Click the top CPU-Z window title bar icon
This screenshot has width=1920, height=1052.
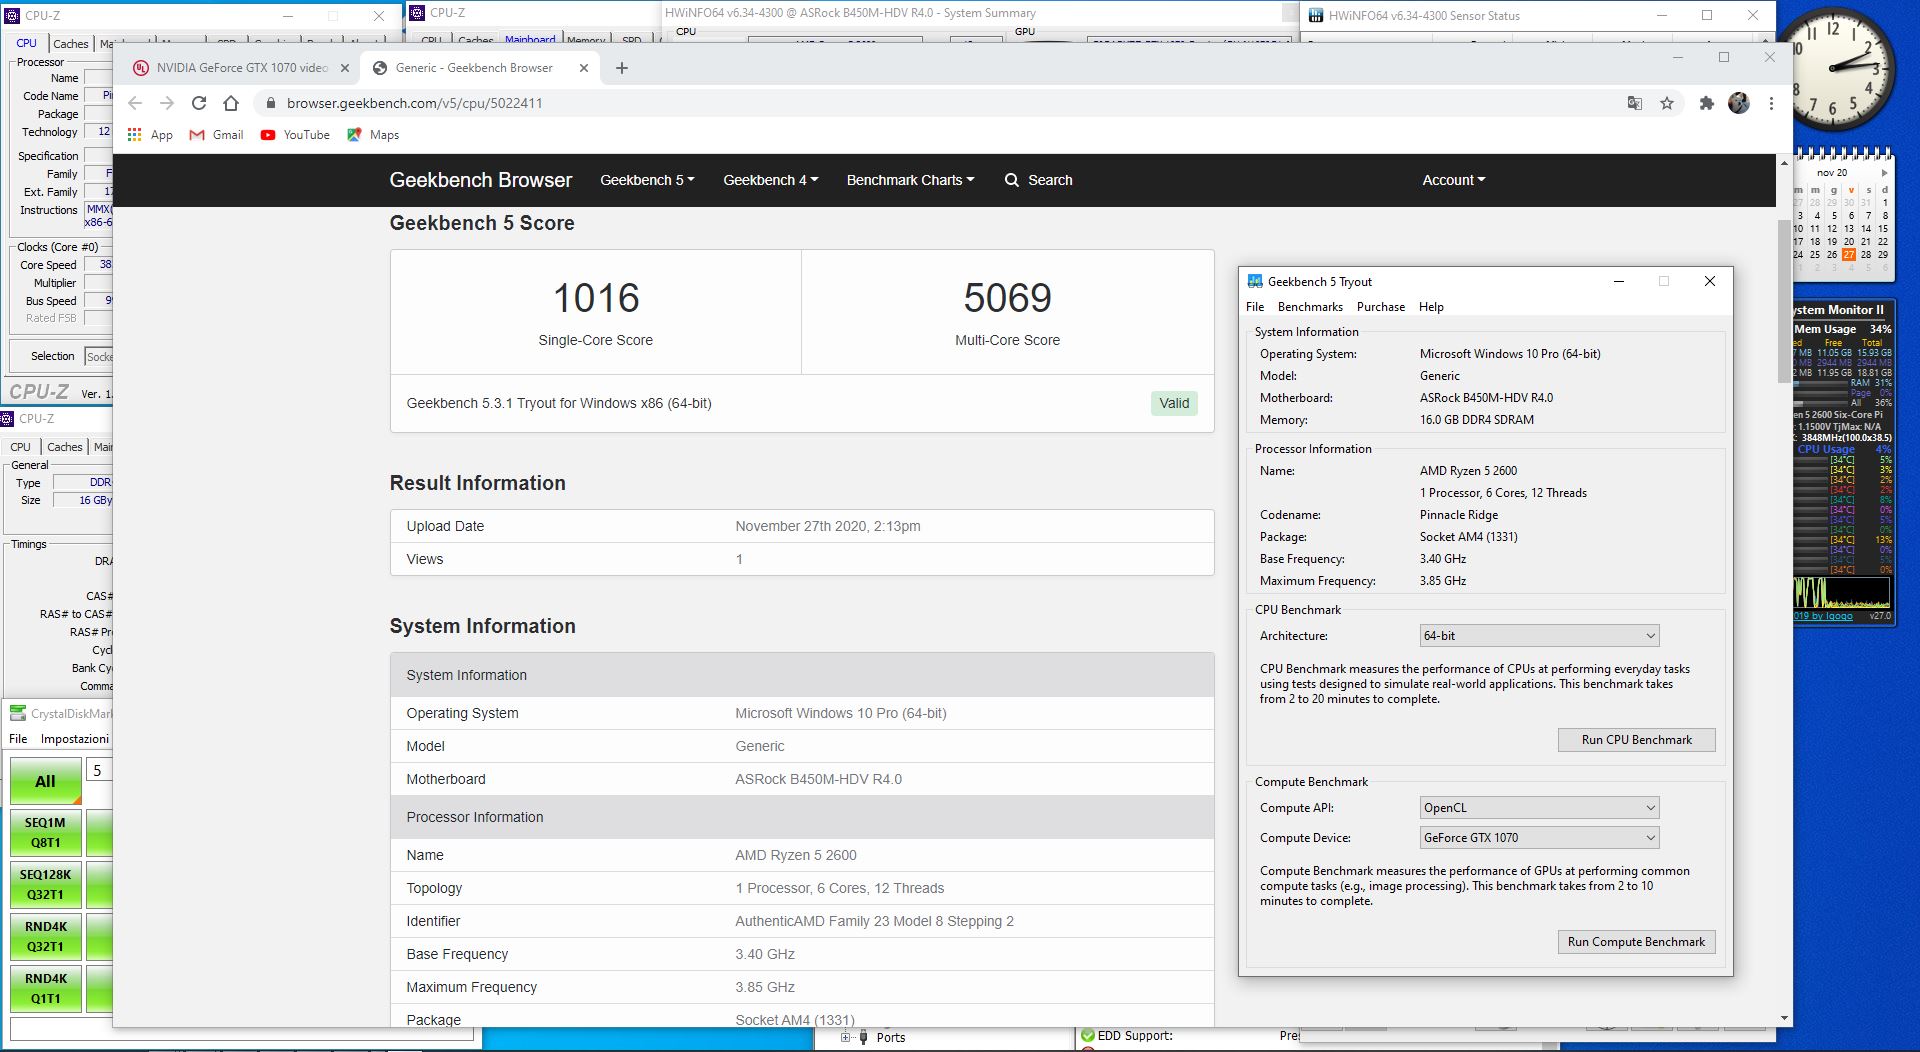tap(14, 15)
